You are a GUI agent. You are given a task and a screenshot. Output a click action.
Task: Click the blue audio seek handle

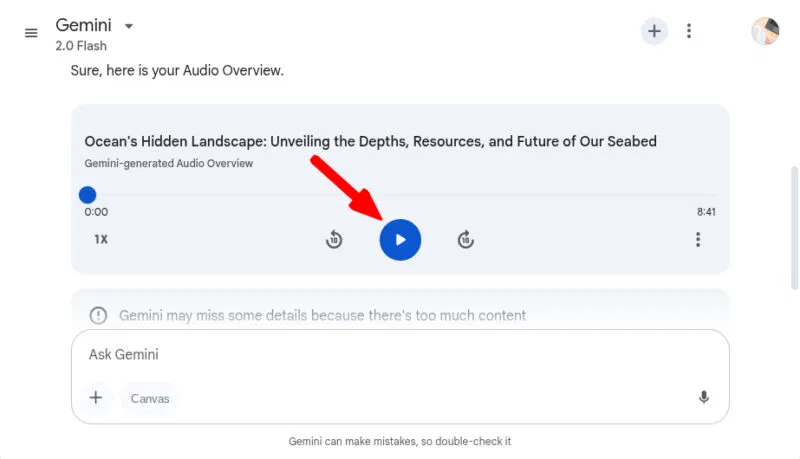87,195
